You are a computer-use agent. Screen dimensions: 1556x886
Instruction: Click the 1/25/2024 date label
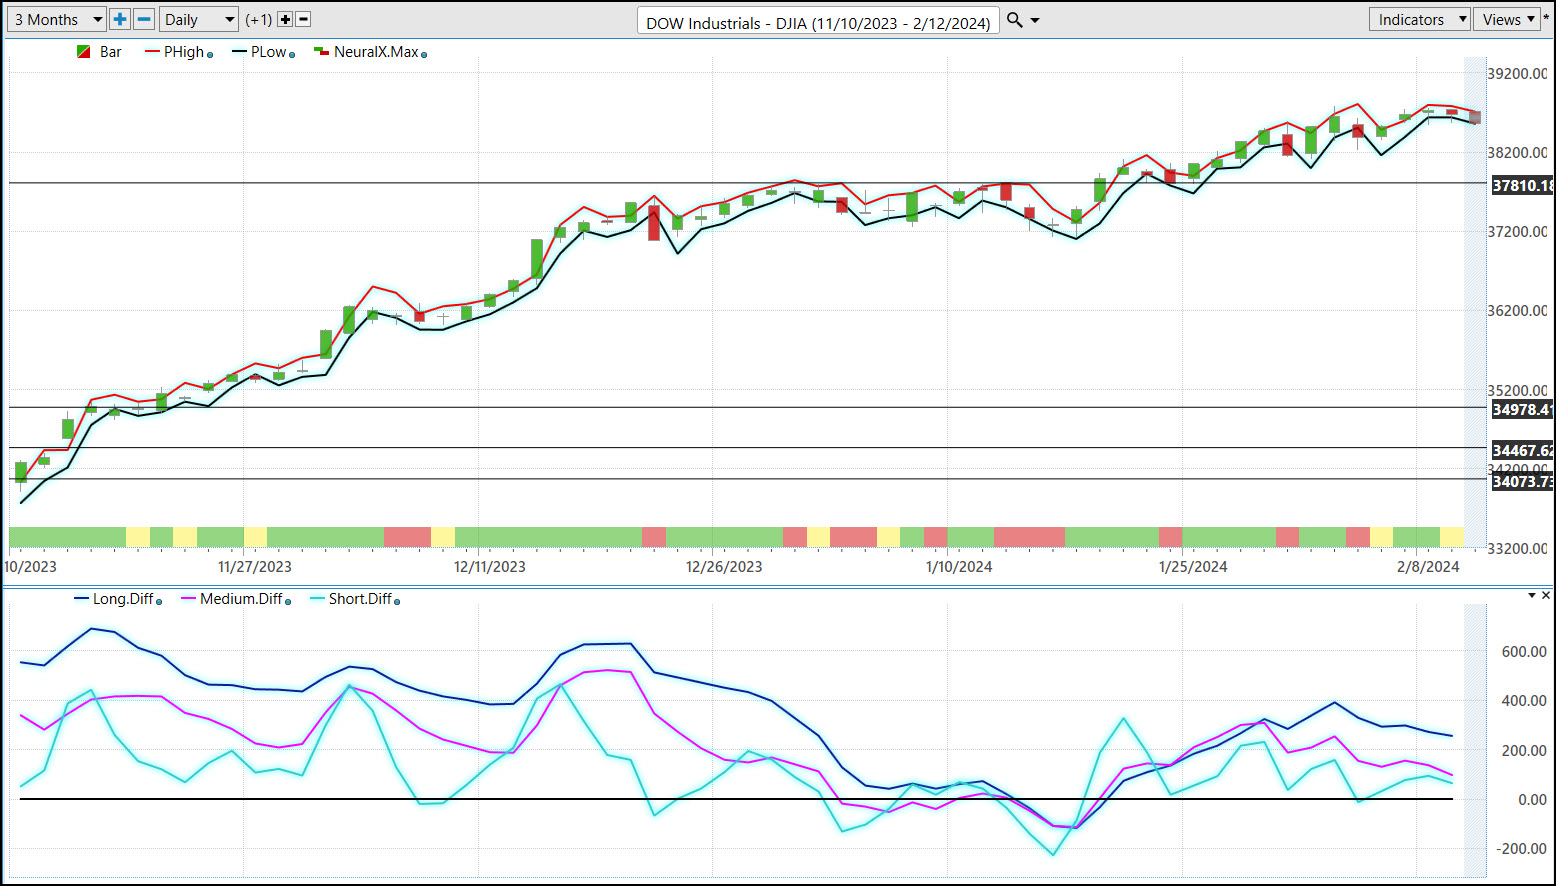[x=1193, y=567]
